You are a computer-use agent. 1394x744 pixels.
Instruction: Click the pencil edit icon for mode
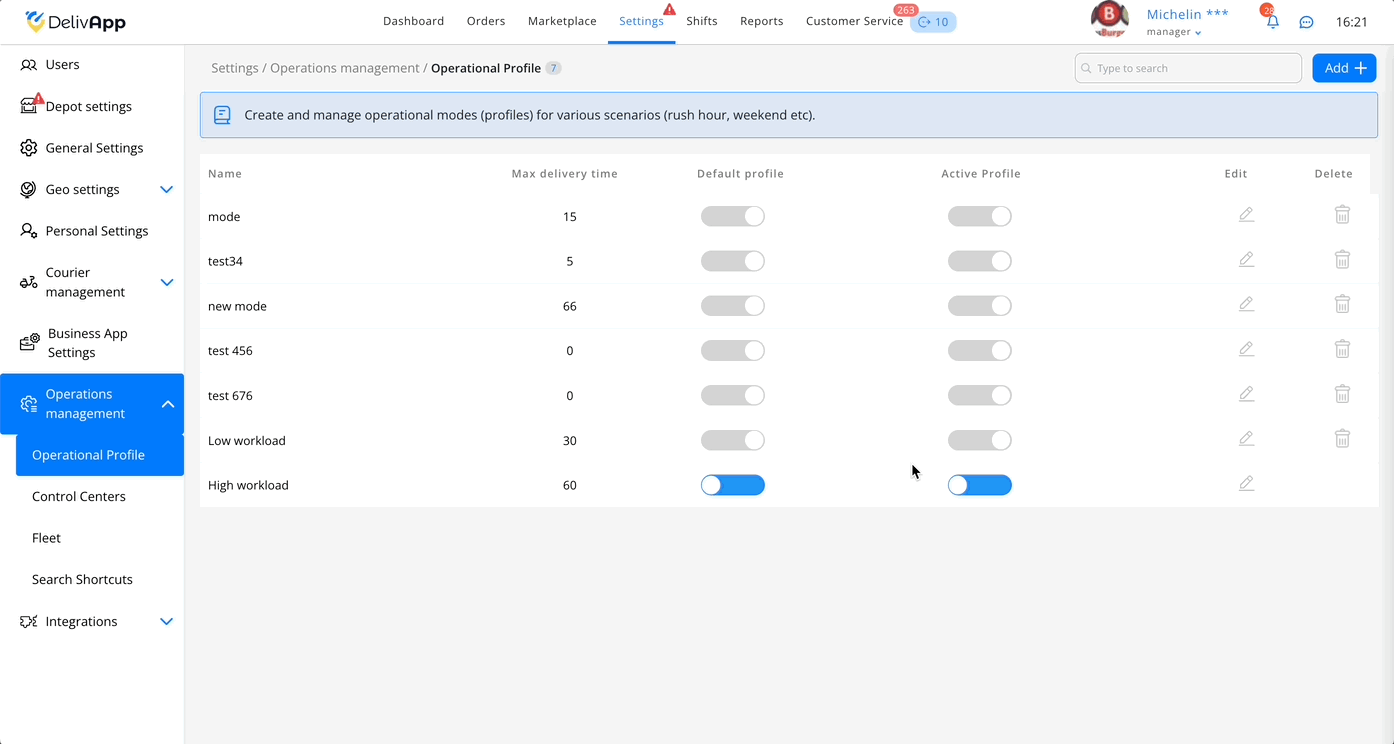coord(1246,215)
